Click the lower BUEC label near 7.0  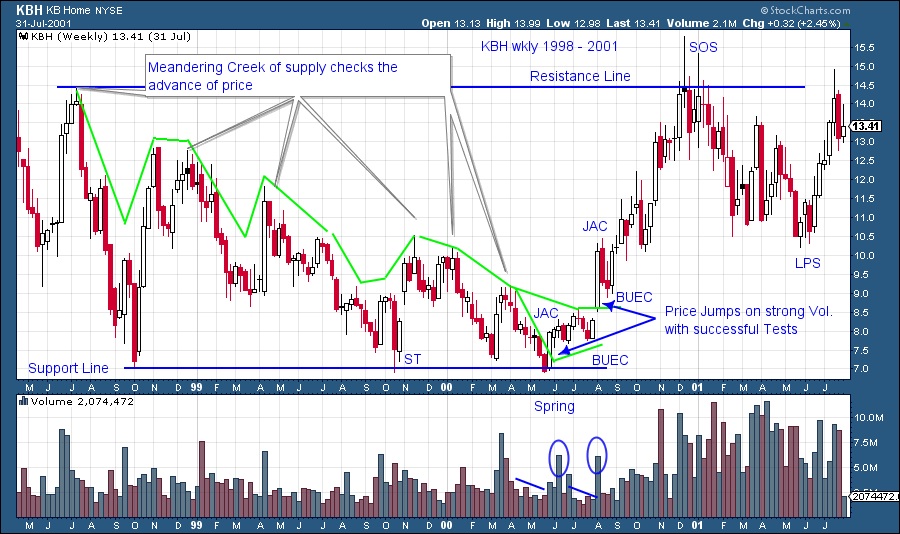coord(610,361)
